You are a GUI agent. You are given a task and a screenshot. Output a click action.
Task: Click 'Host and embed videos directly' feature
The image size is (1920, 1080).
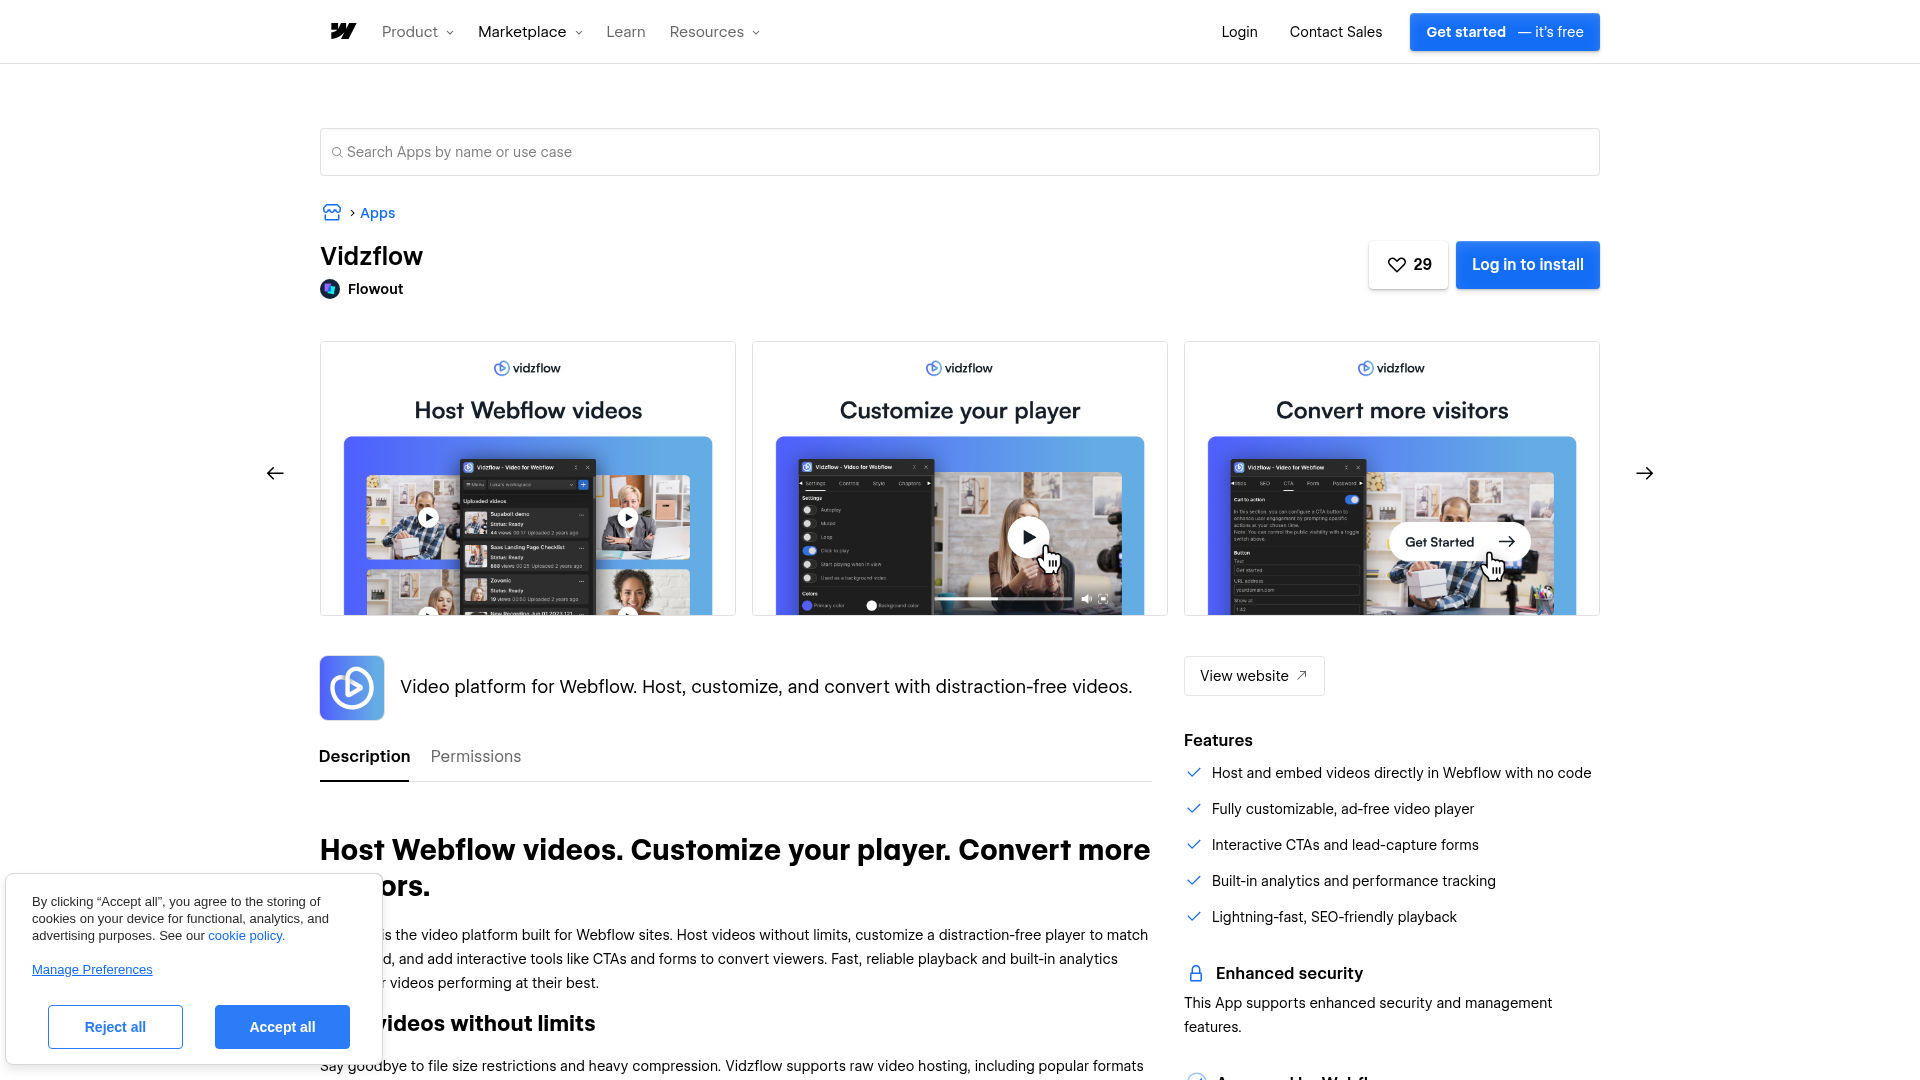pos(1401,773)
